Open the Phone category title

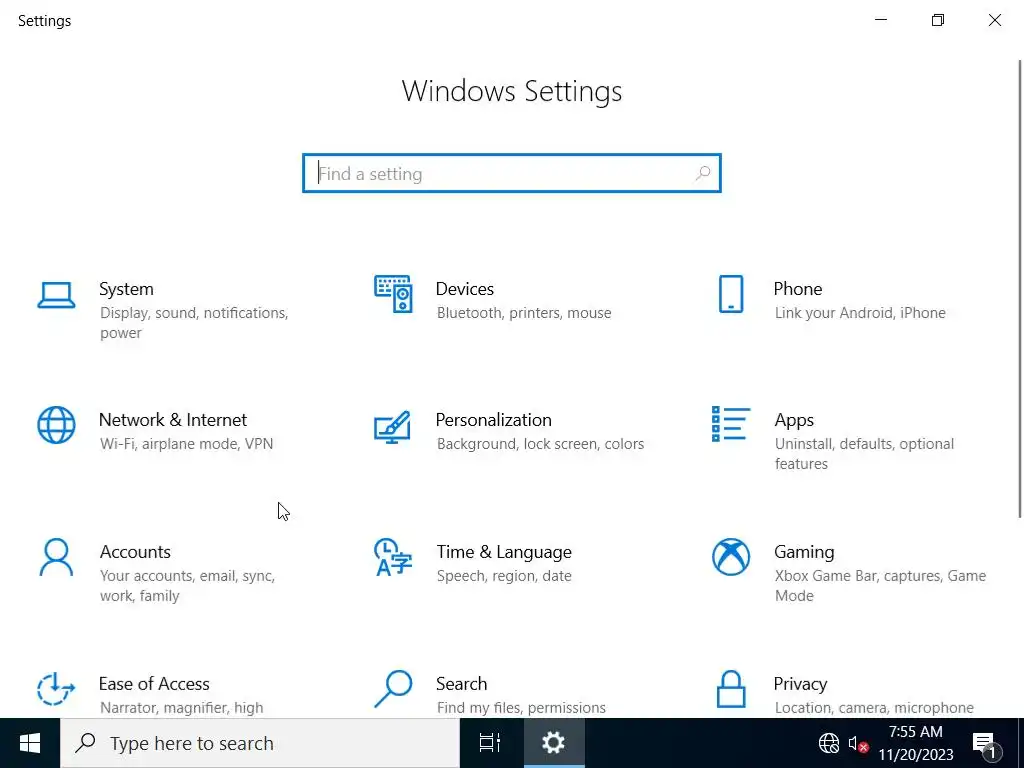tap(797, 289)
